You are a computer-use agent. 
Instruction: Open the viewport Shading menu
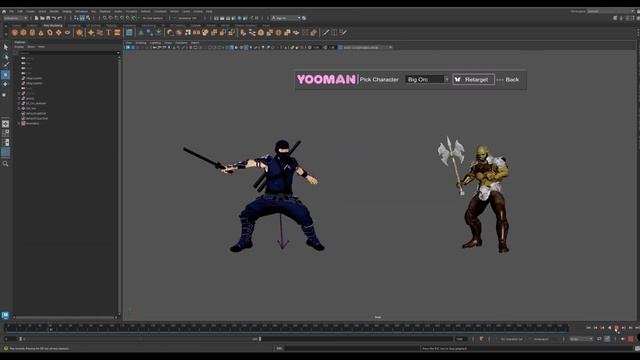[141, 42]
